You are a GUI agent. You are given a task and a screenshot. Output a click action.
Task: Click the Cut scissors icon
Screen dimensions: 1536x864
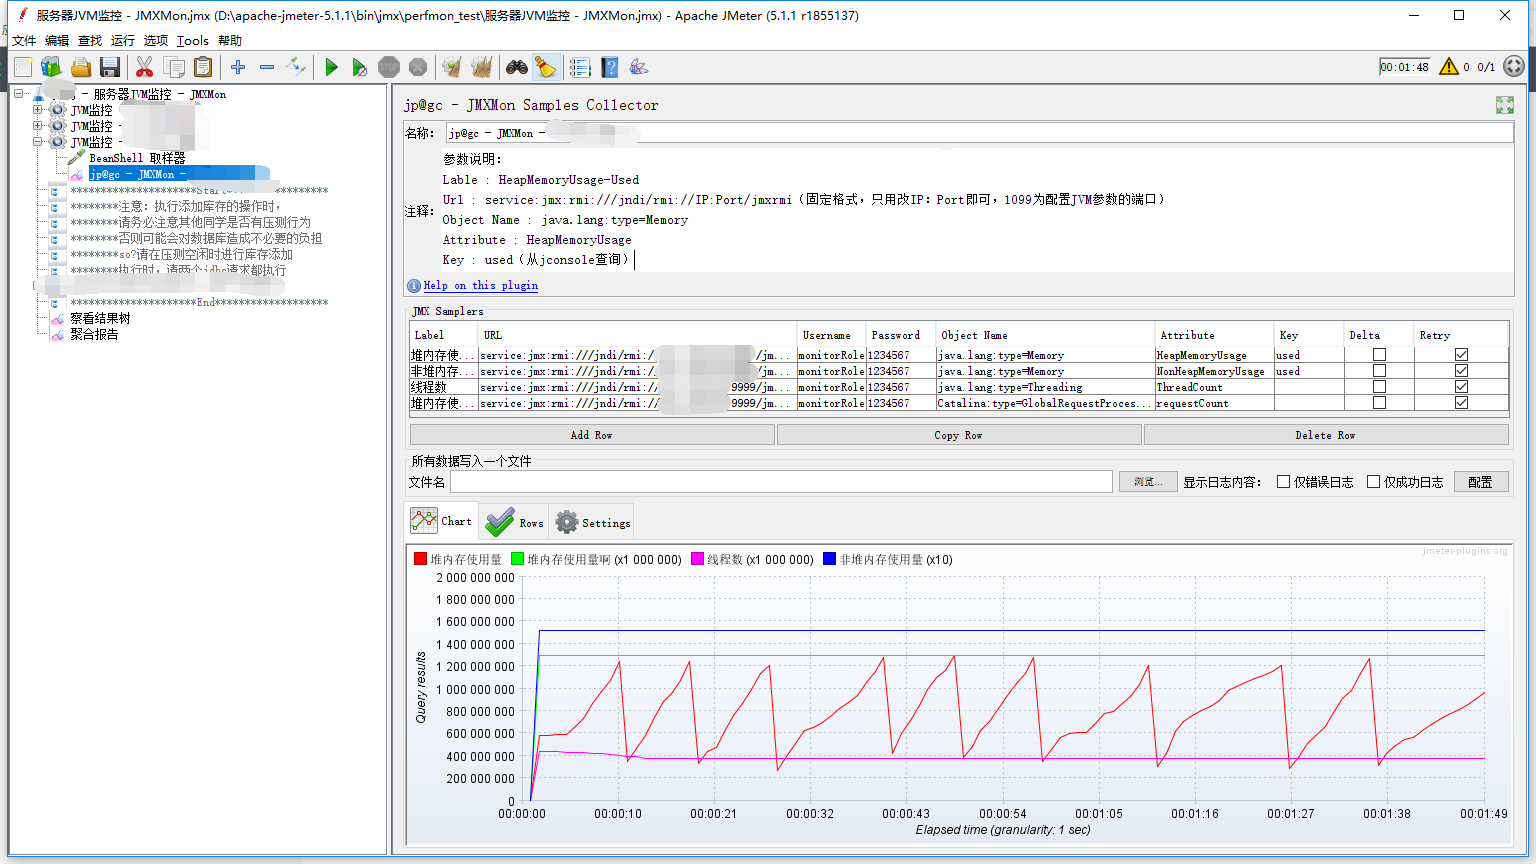144,67
